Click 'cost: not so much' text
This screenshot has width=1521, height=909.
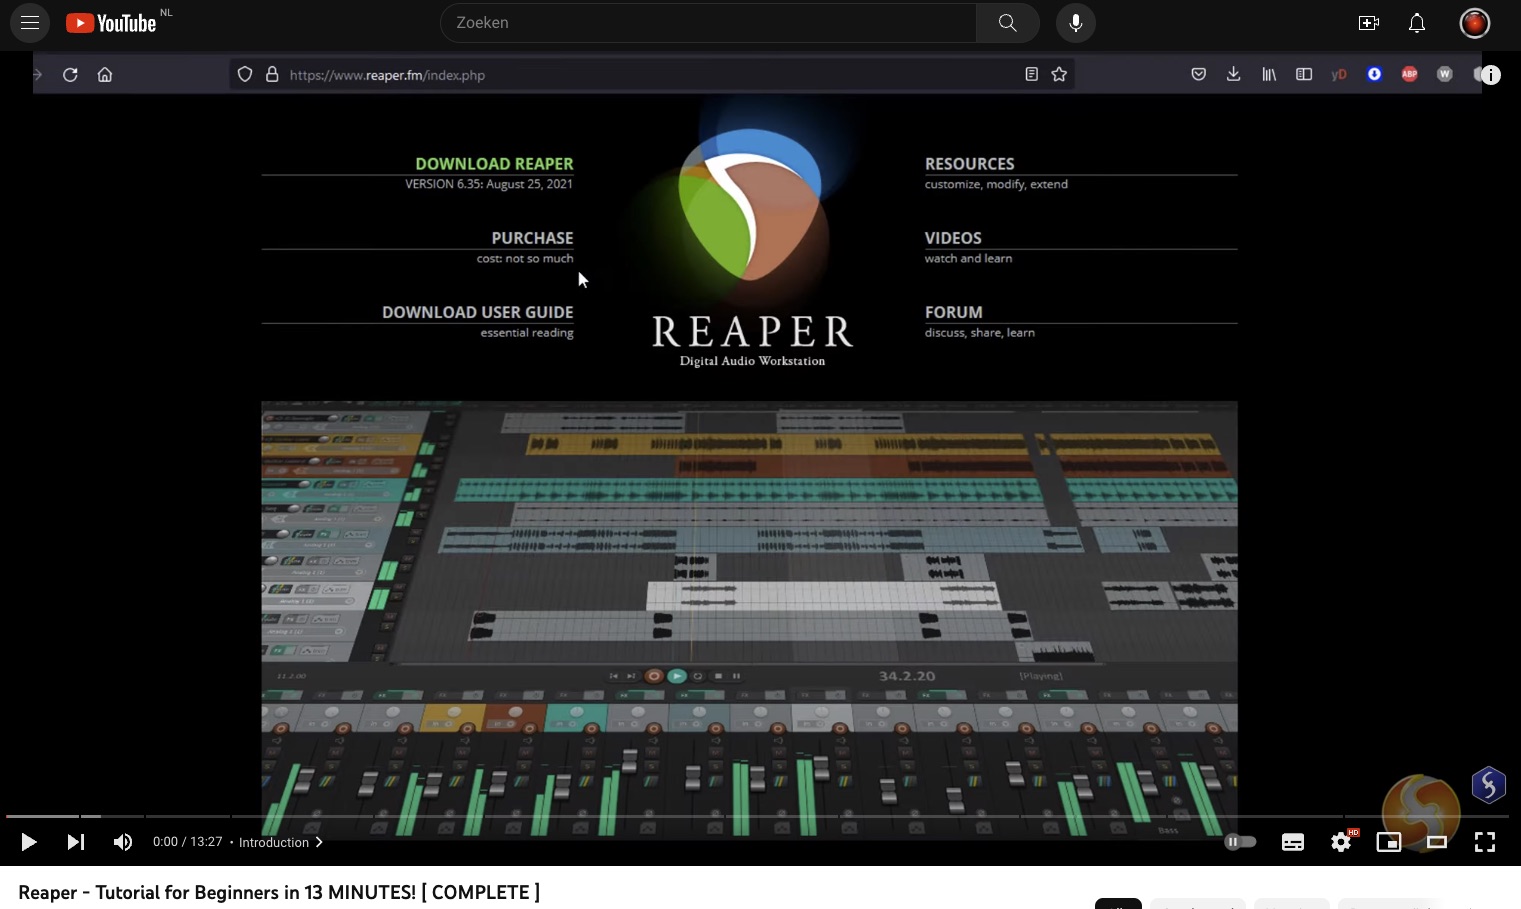pyautogui.click(x=525, y=258)
